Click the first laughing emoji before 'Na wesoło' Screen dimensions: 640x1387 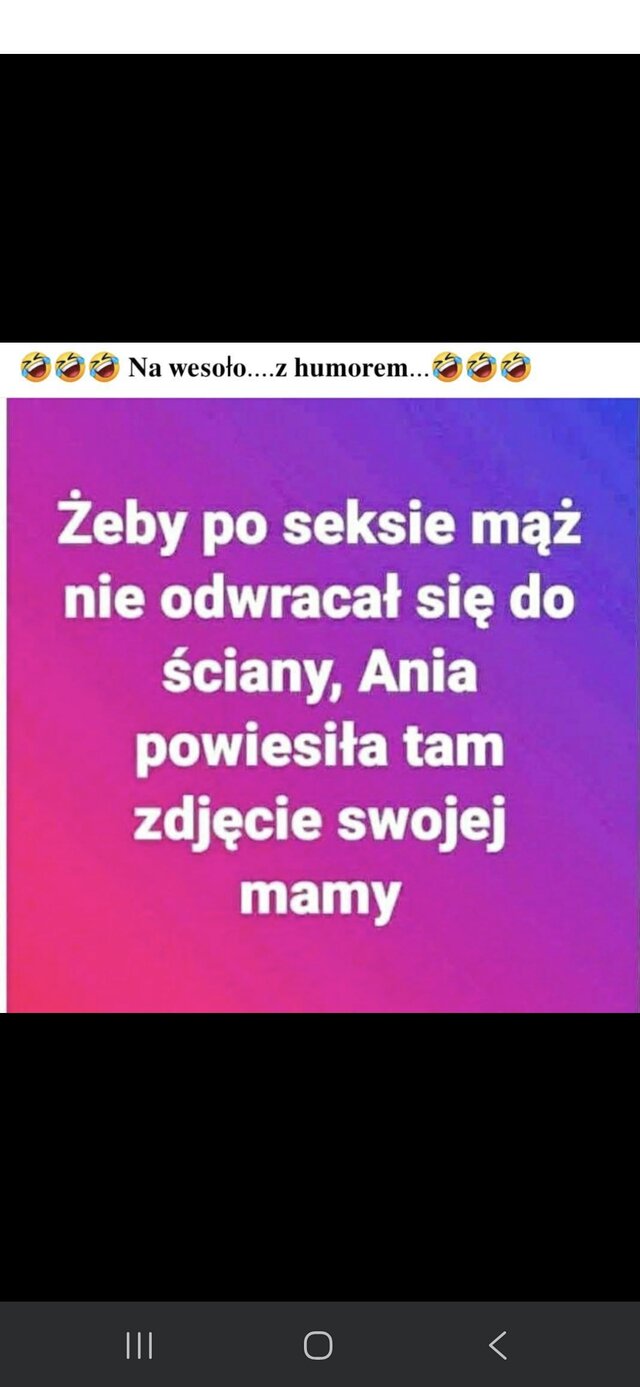coord(37,368)
